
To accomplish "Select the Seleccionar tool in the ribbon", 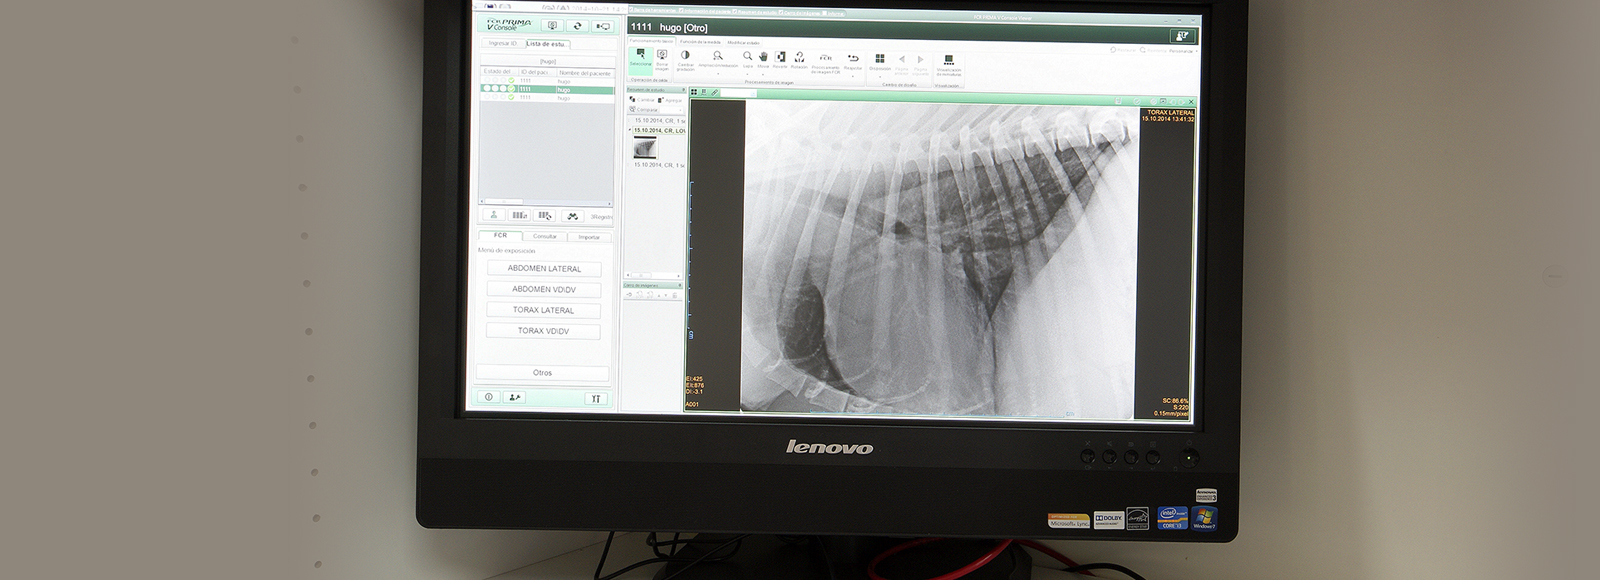I will (640, 59).
